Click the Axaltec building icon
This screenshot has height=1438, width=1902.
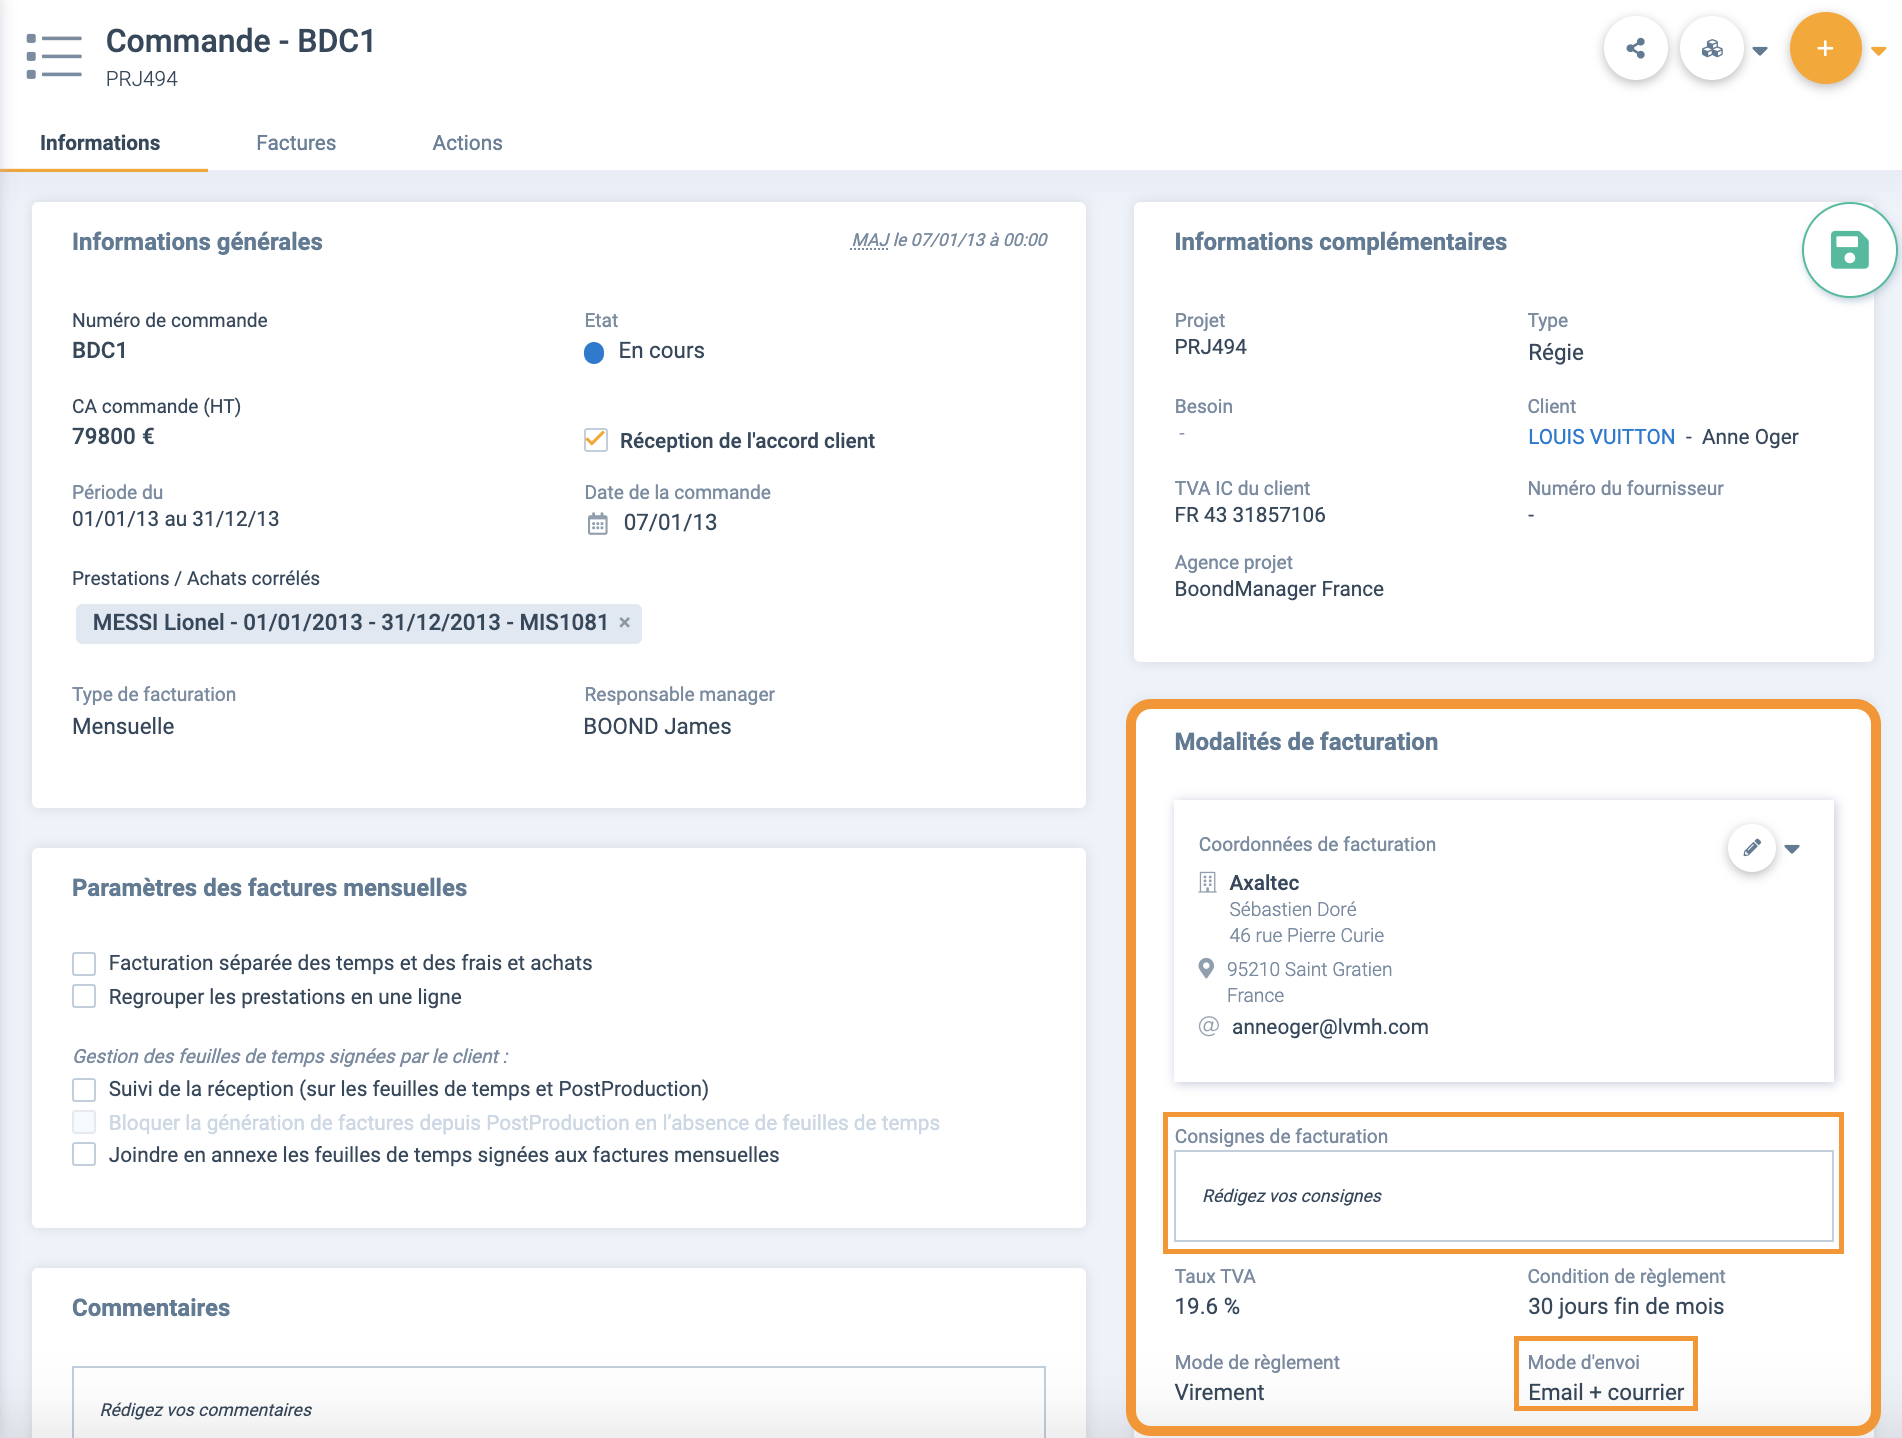[x=1208, y=882]
